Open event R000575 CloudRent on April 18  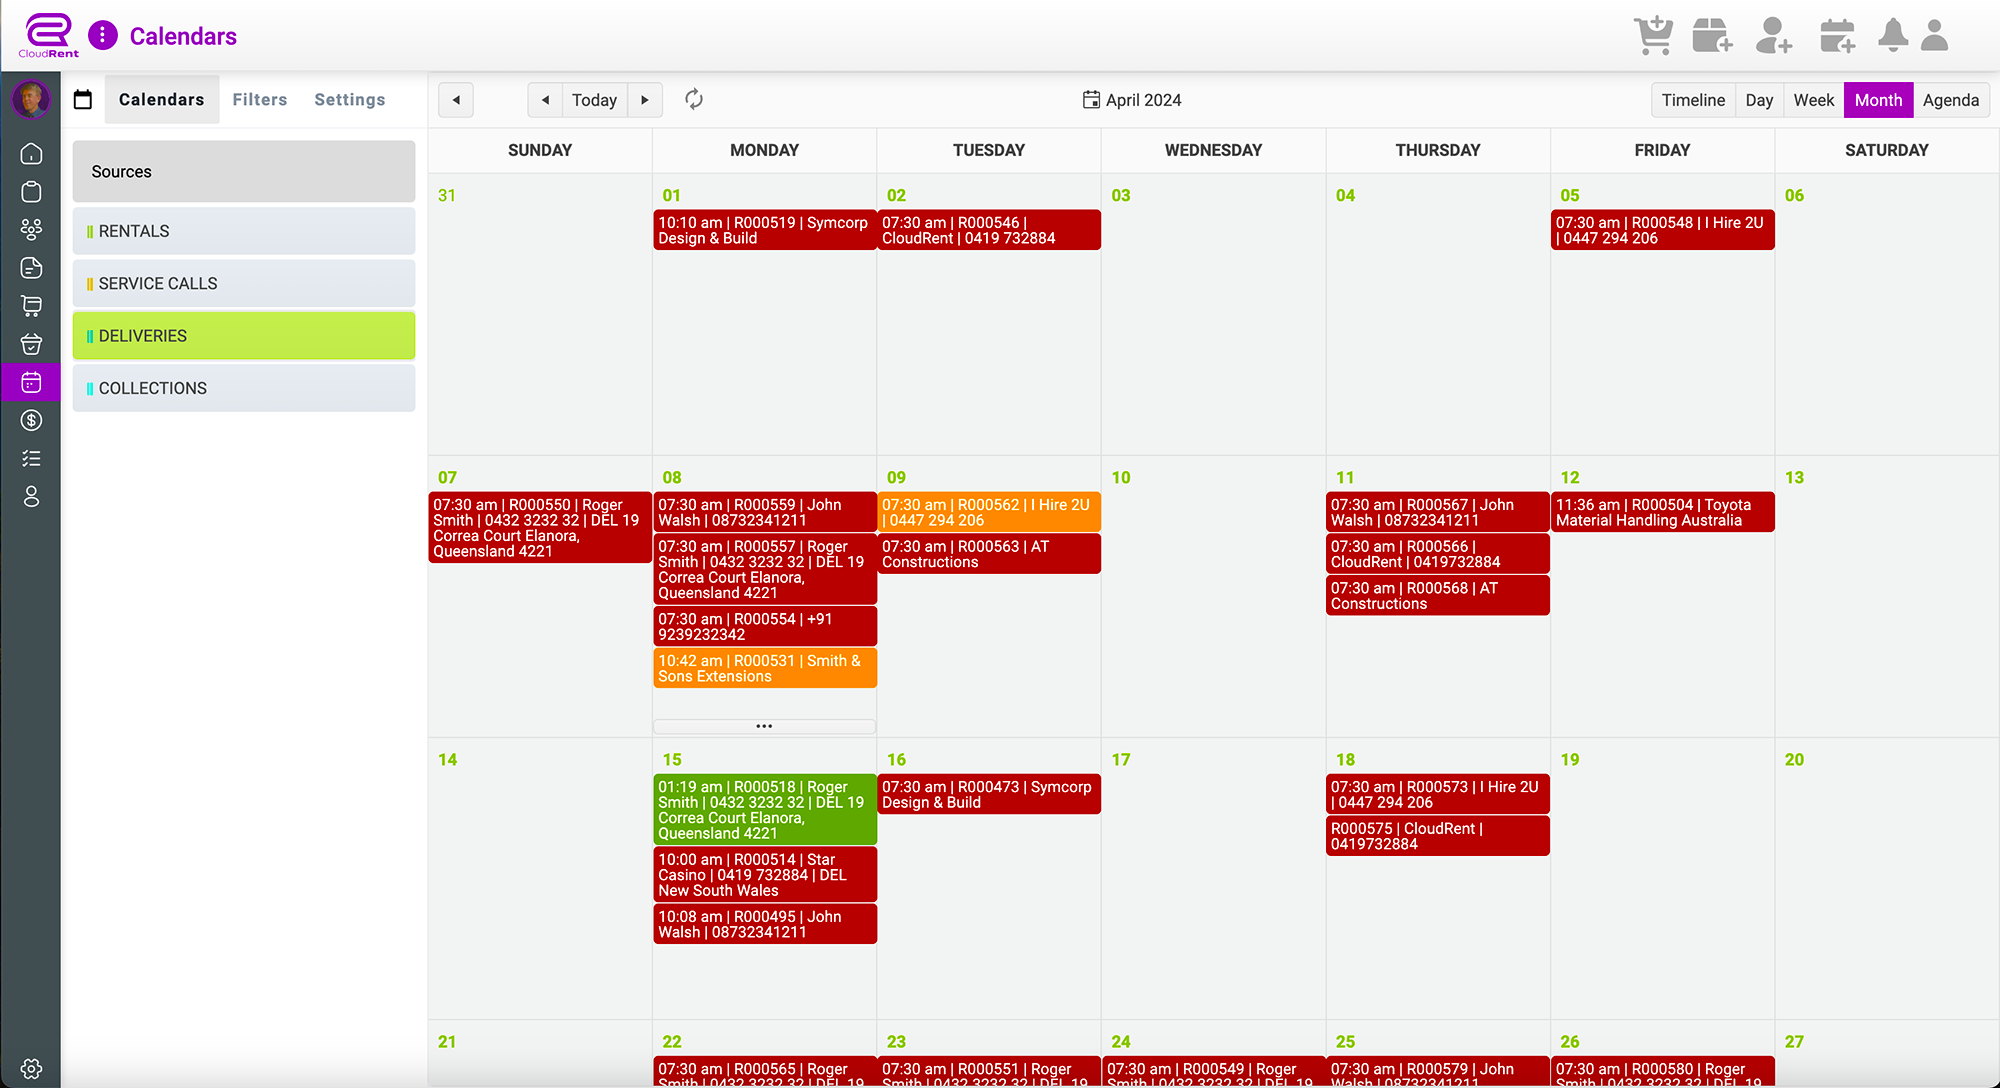(1438, 836)
